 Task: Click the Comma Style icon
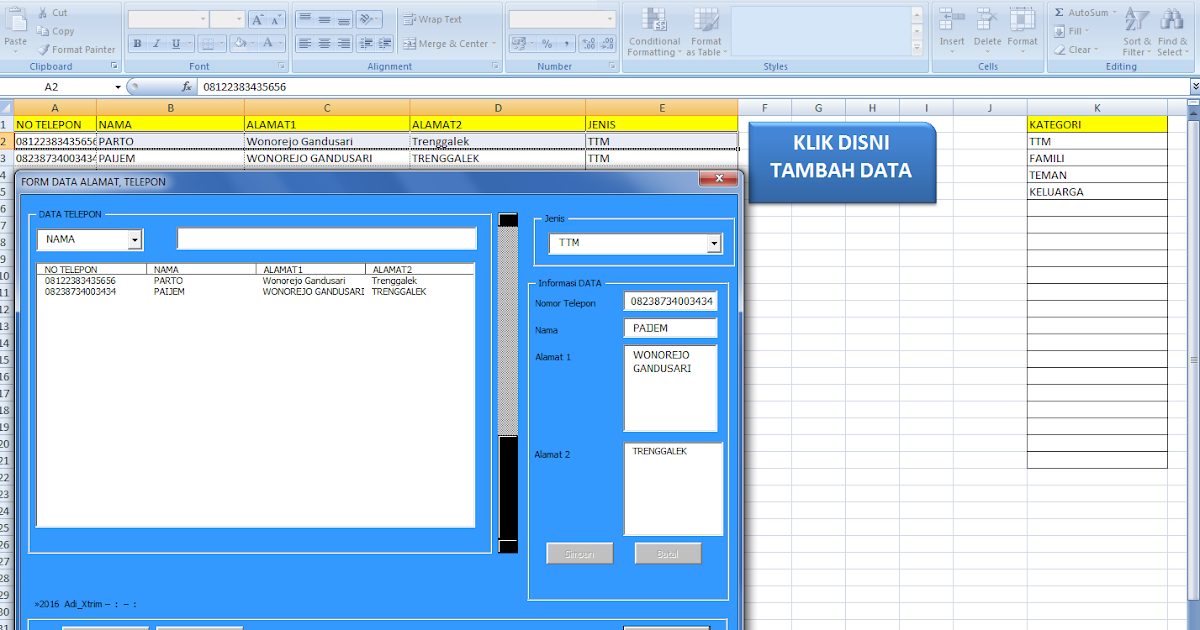tap(566, 44)
